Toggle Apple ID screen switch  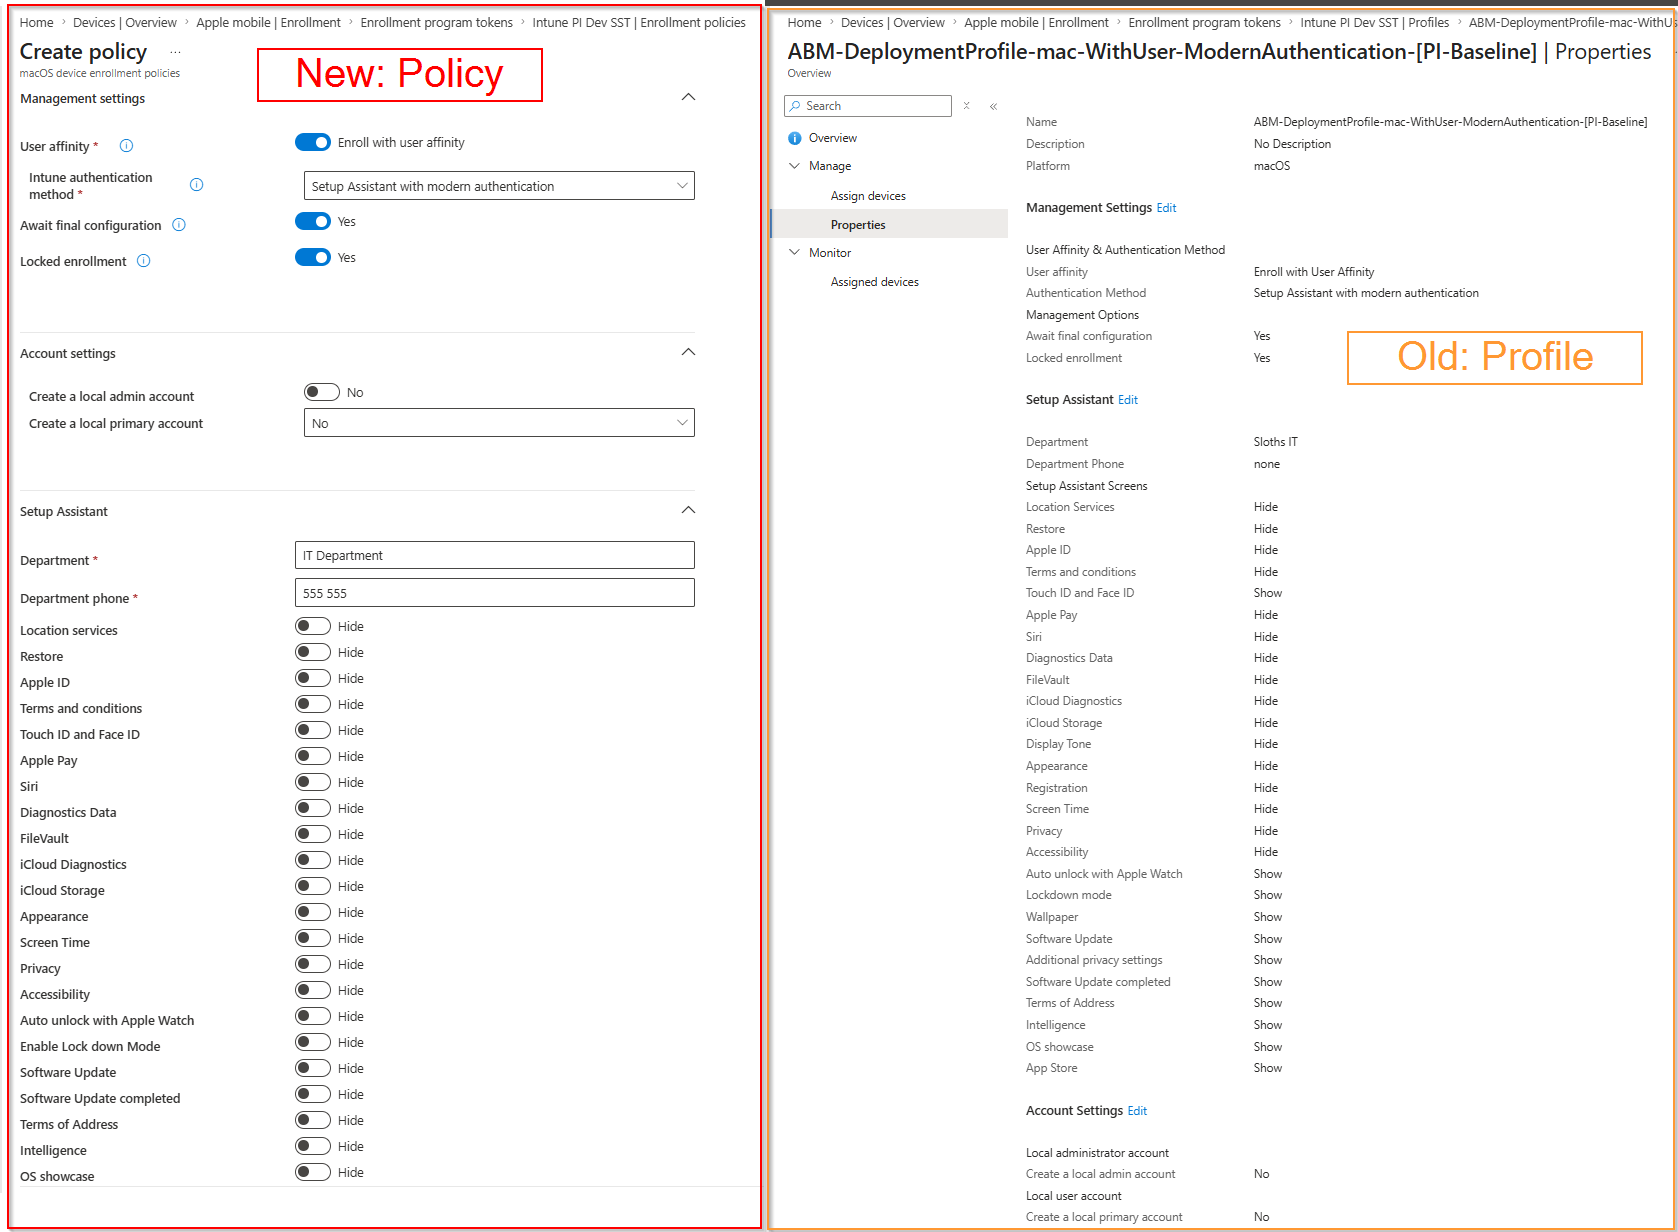click(x=313, y=678)
